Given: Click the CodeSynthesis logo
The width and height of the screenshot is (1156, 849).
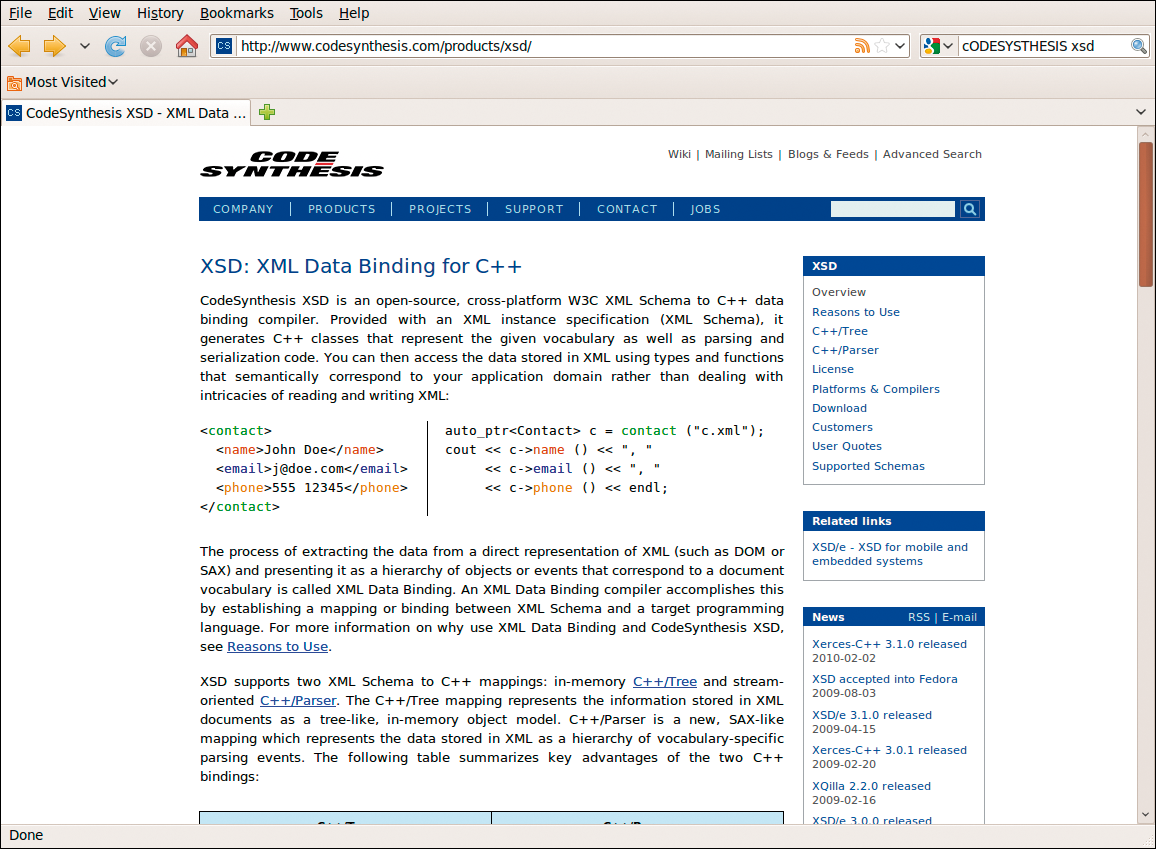Looking at the screenshot, I should click(x=292, y=164).
